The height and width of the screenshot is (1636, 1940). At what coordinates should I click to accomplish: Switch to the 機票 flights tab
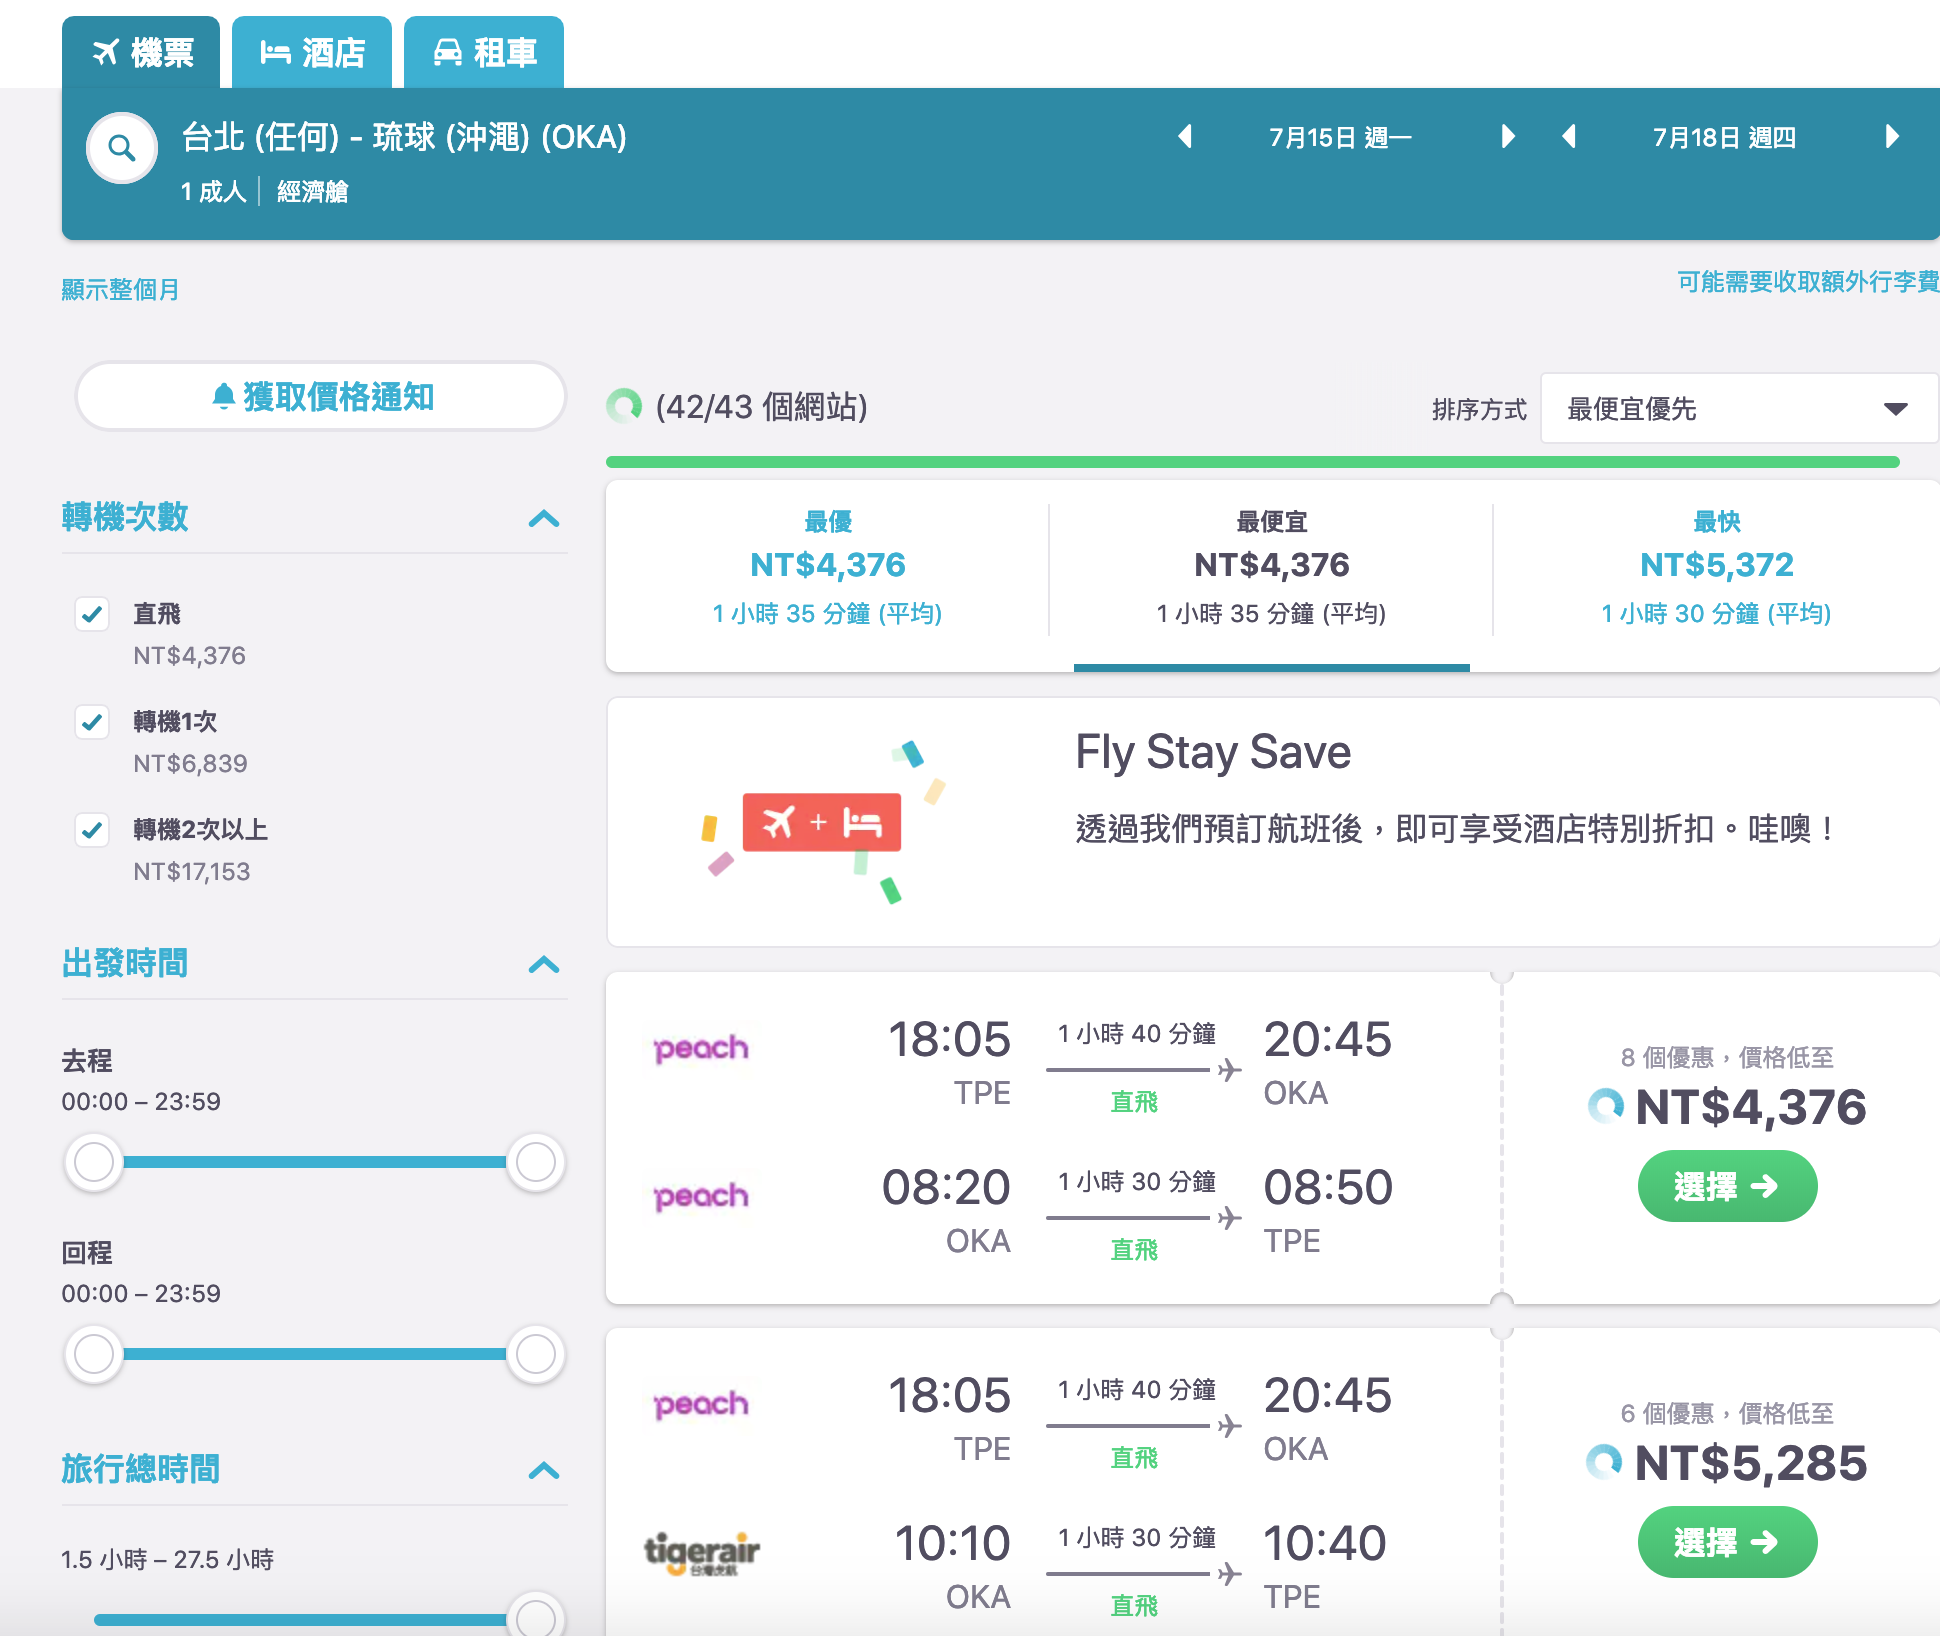[141, 52]
